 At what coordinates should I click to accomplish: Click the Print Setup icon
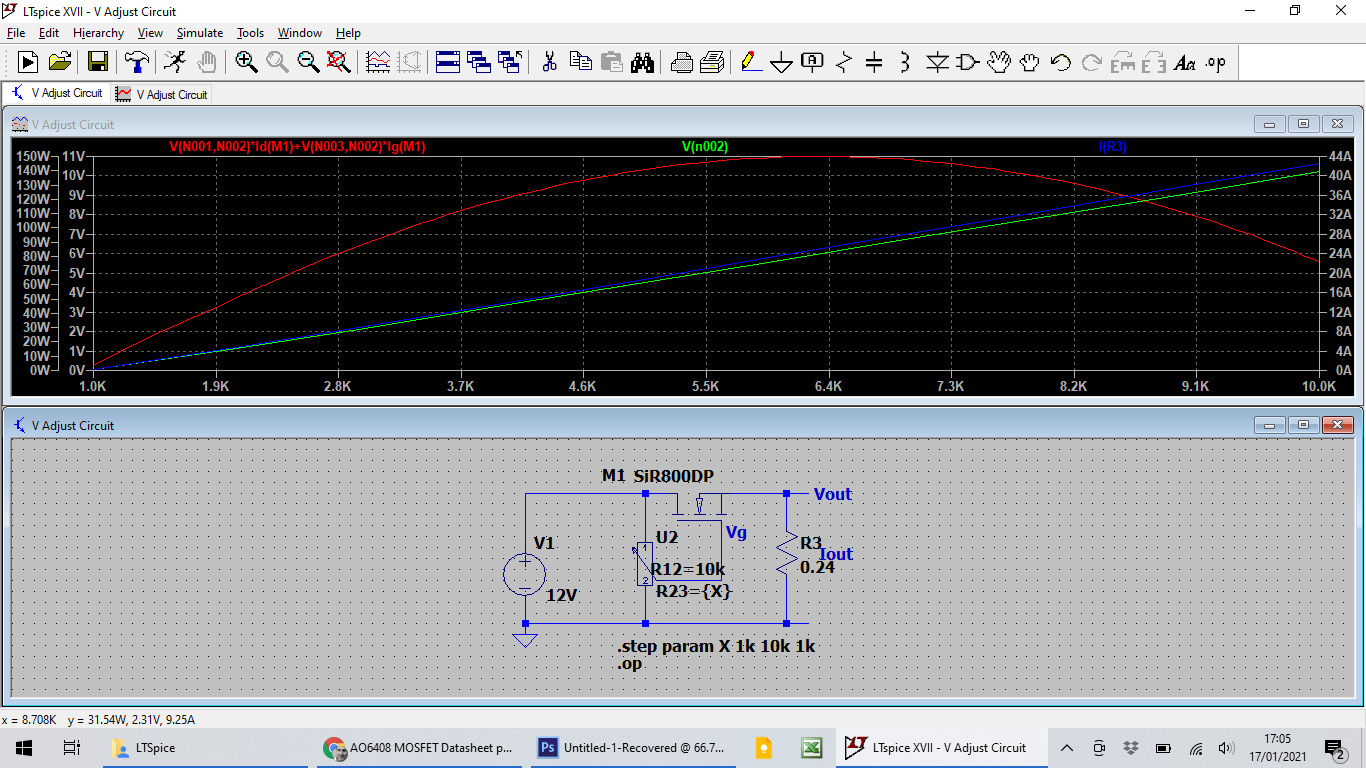click(x=681, y=62)
